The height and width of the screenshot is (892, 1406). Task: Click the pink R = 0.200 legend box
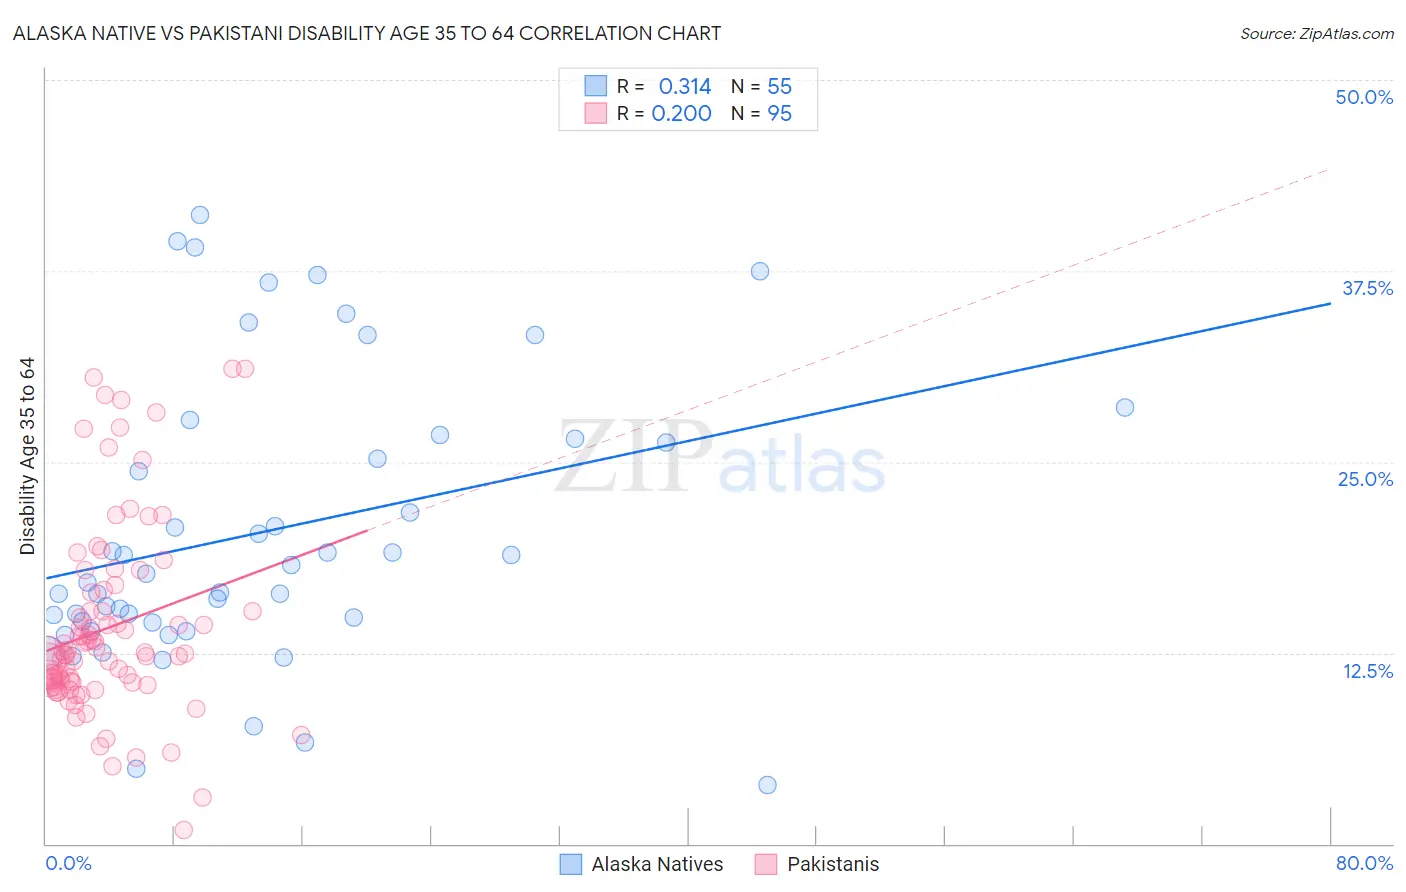596,113
